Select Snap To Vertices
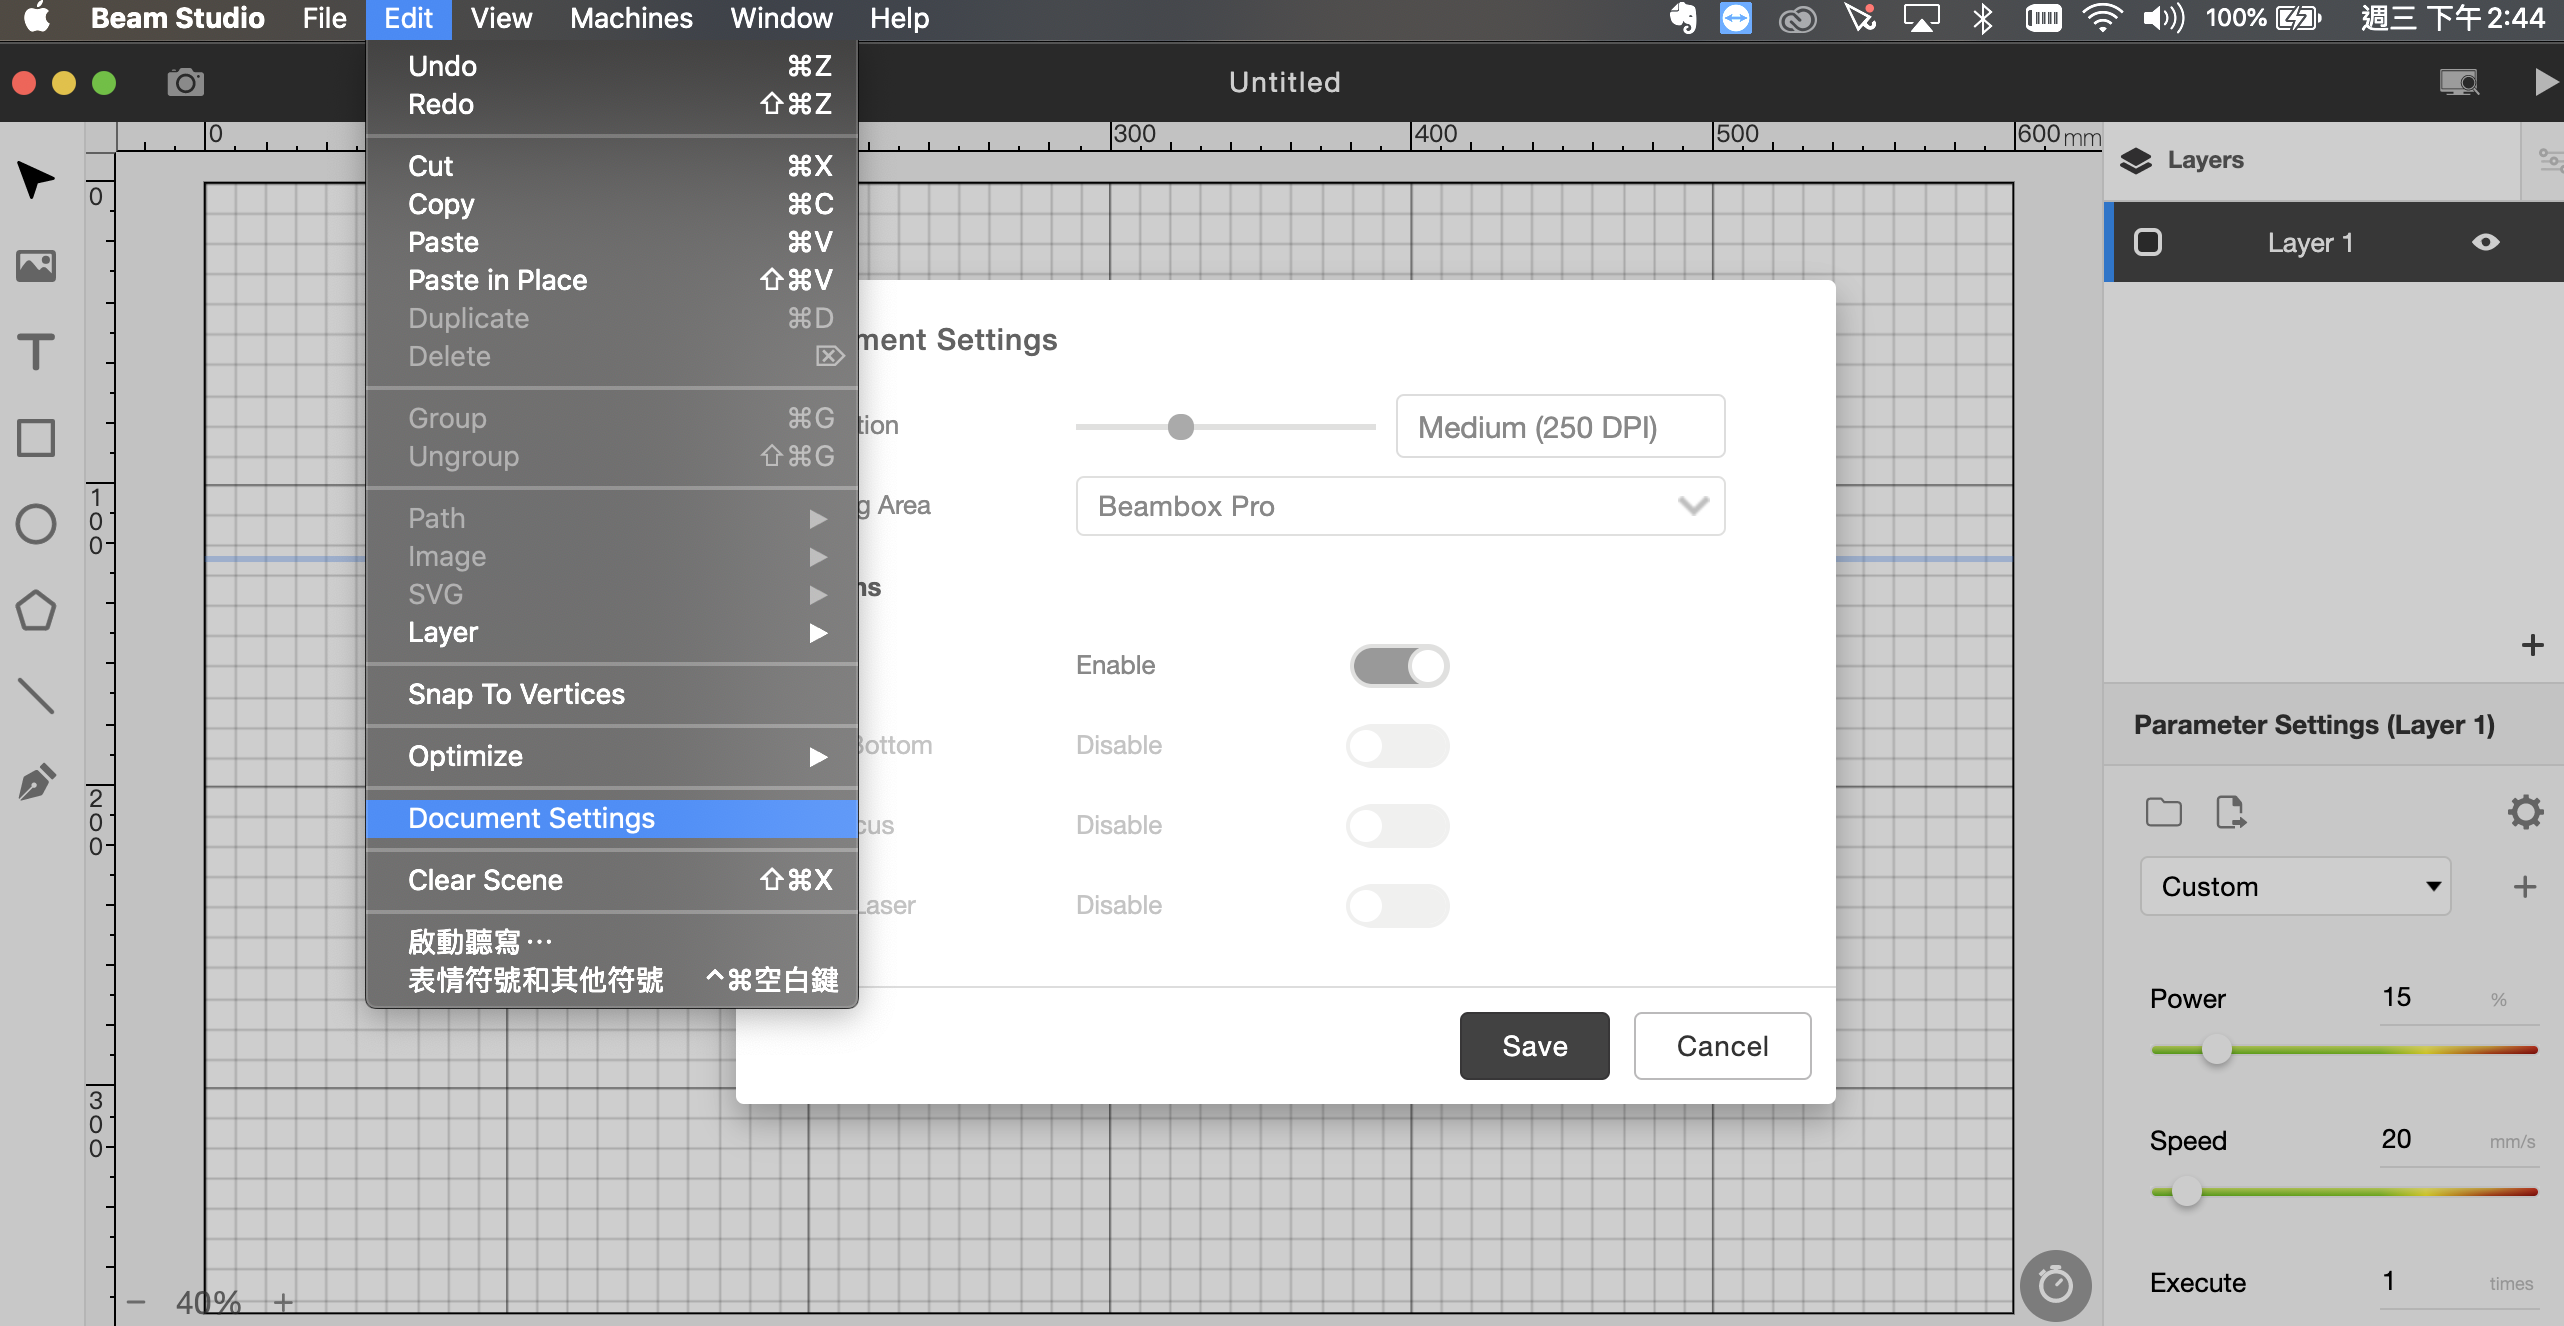The width and height of the screenshot is (2564, 1326). pos(612,694)
